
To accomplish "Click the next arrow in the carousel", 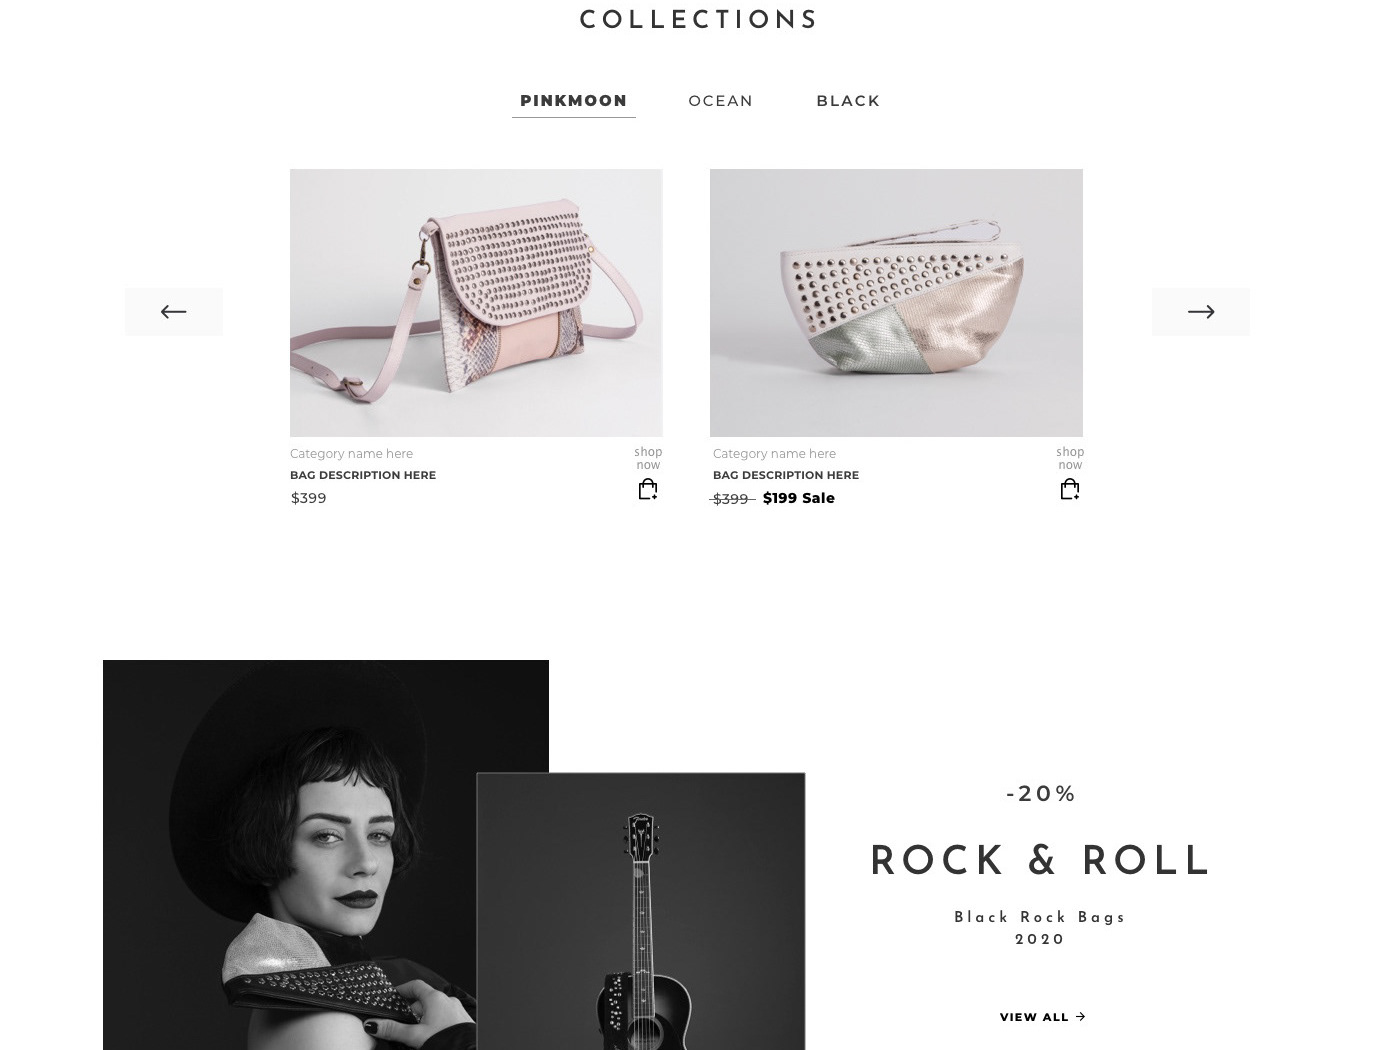I will 1200,312.
